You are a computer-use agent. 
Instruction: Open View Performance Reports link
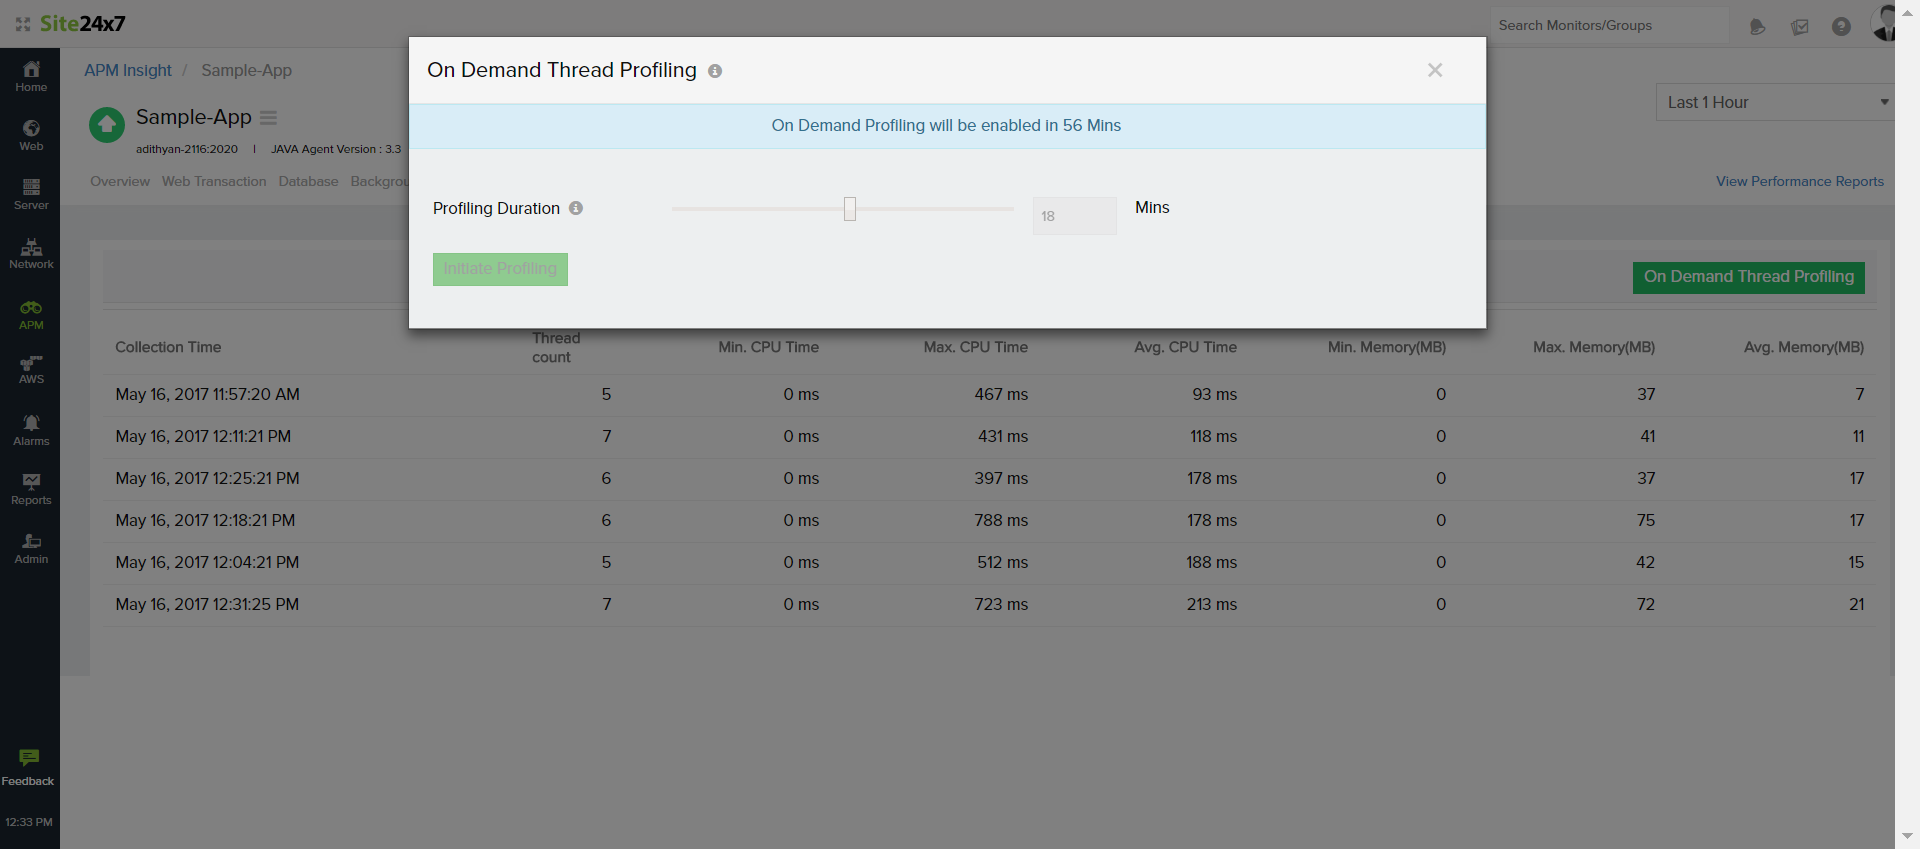click(x=1799, y=181)
